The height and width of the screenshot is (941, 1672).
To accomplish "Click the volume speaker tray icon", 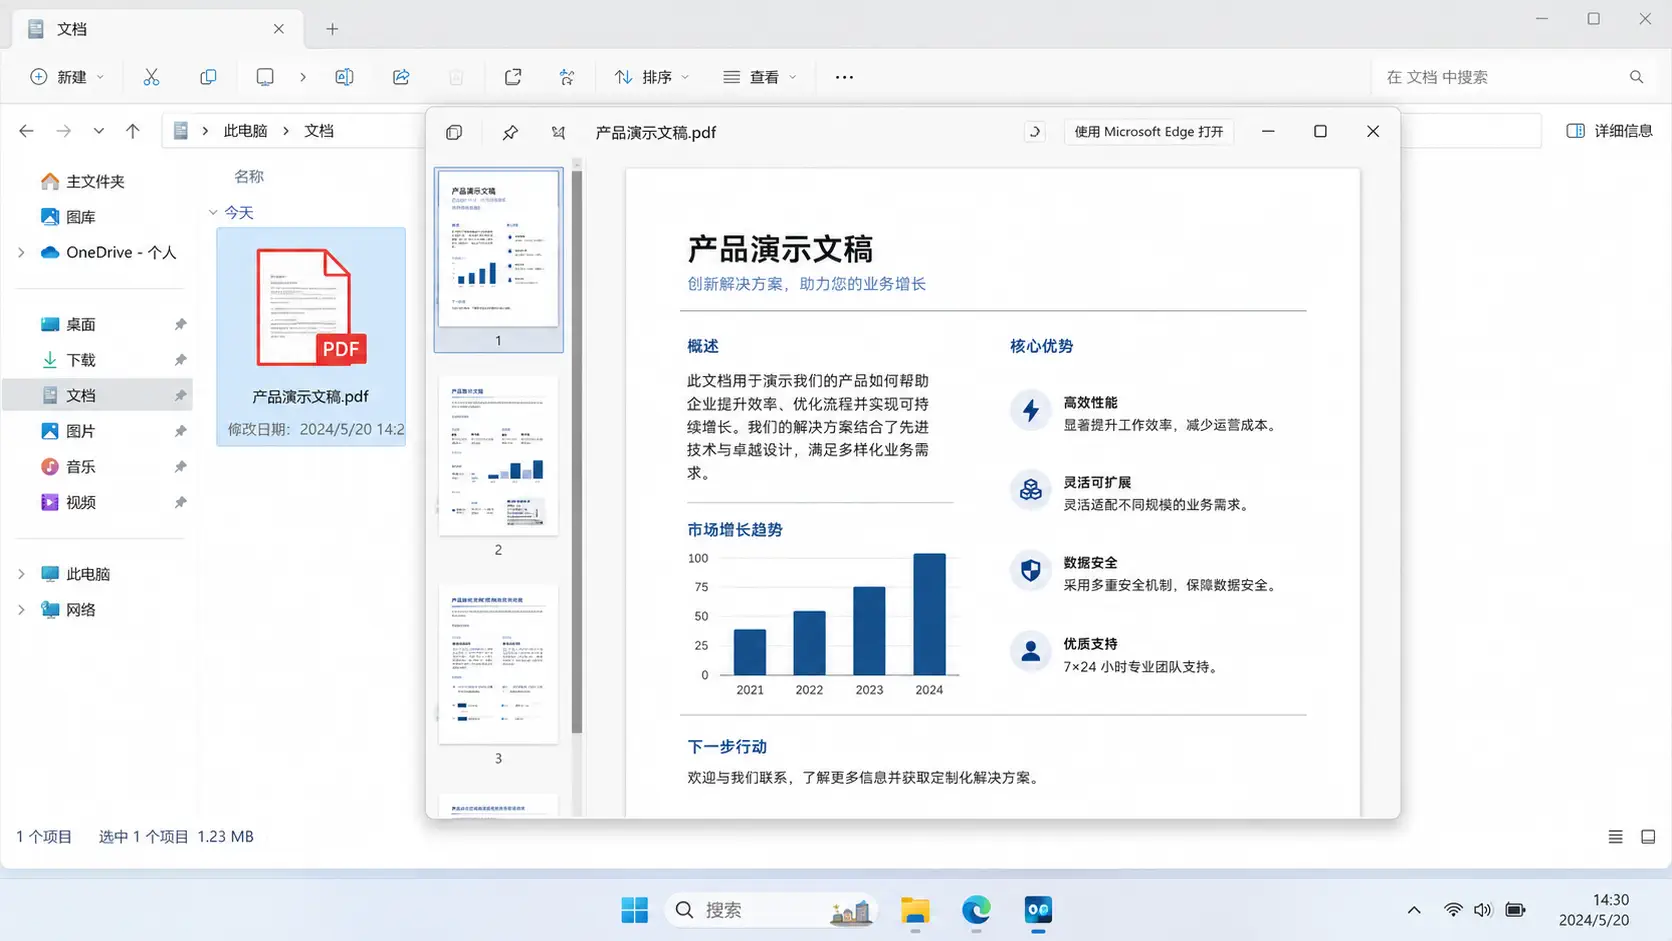I will coord(1483,910).
